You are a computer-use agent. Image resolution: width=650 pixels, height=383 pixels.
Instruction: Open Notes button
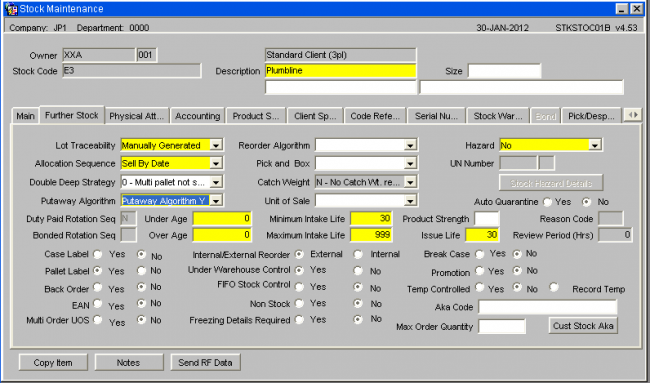point(129,362)
